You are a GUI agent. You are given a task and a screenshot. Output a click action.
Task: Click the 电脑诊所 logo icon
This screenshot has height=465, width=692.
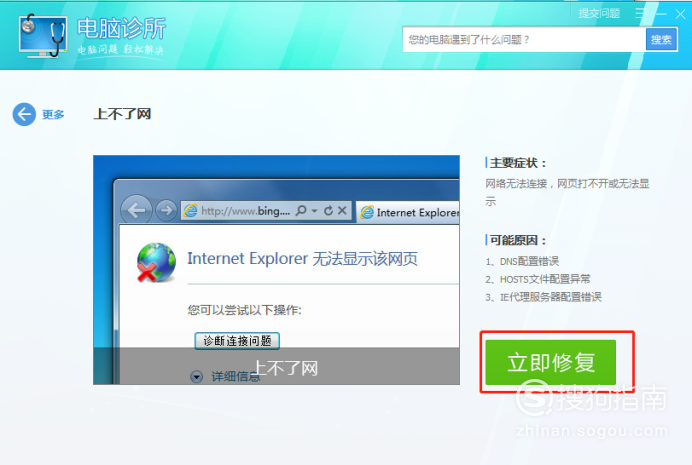pyautogui.click(x=43, y=36)
